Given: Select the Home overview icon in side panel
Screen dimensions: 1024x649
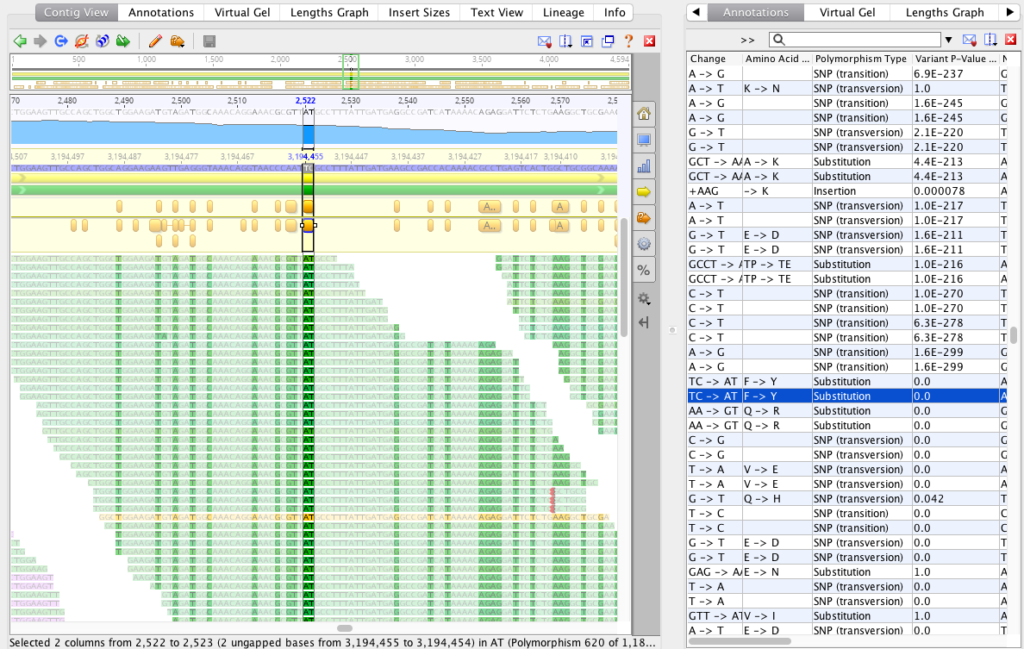Looking at the screenshot, I should (x=644, y=113).
